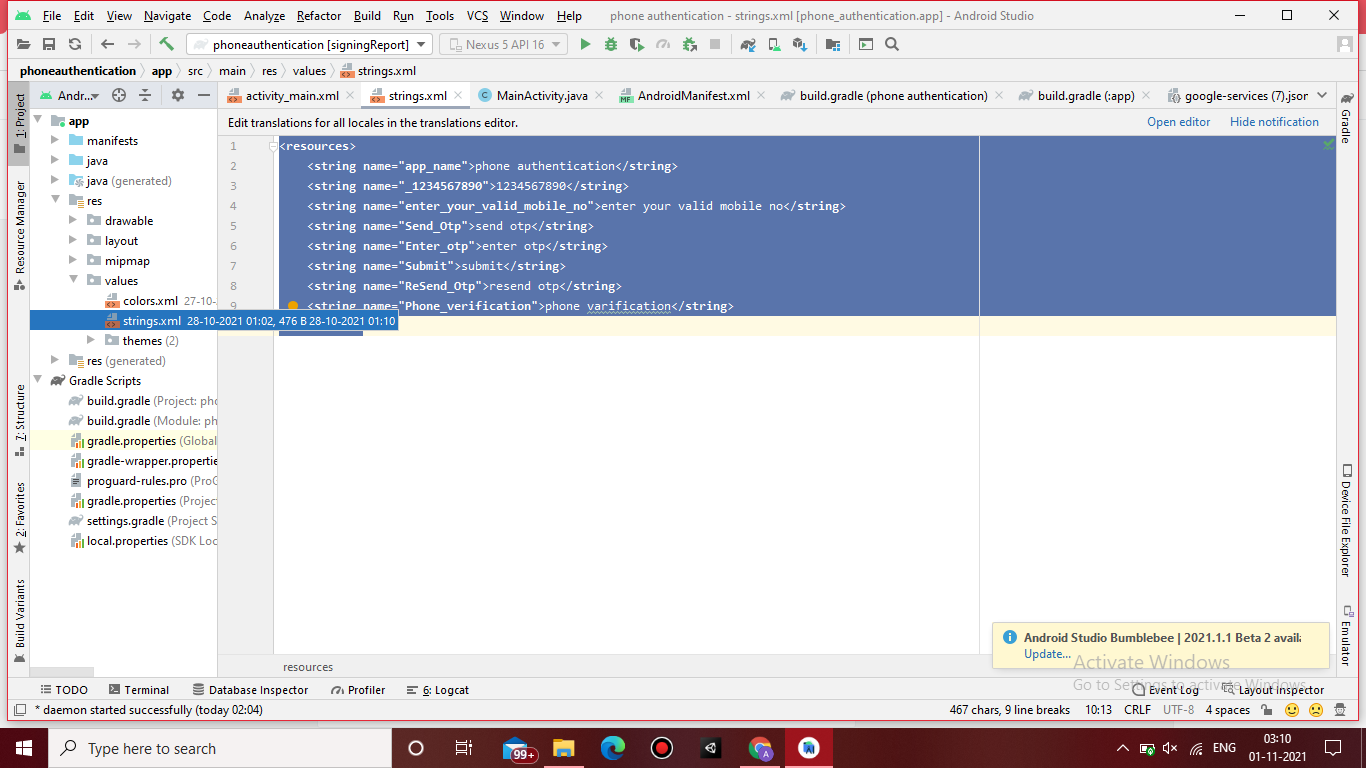Select colors.xml in project tree
The width and height of the screenshot is (1366, 768).
tap(150, 301)
